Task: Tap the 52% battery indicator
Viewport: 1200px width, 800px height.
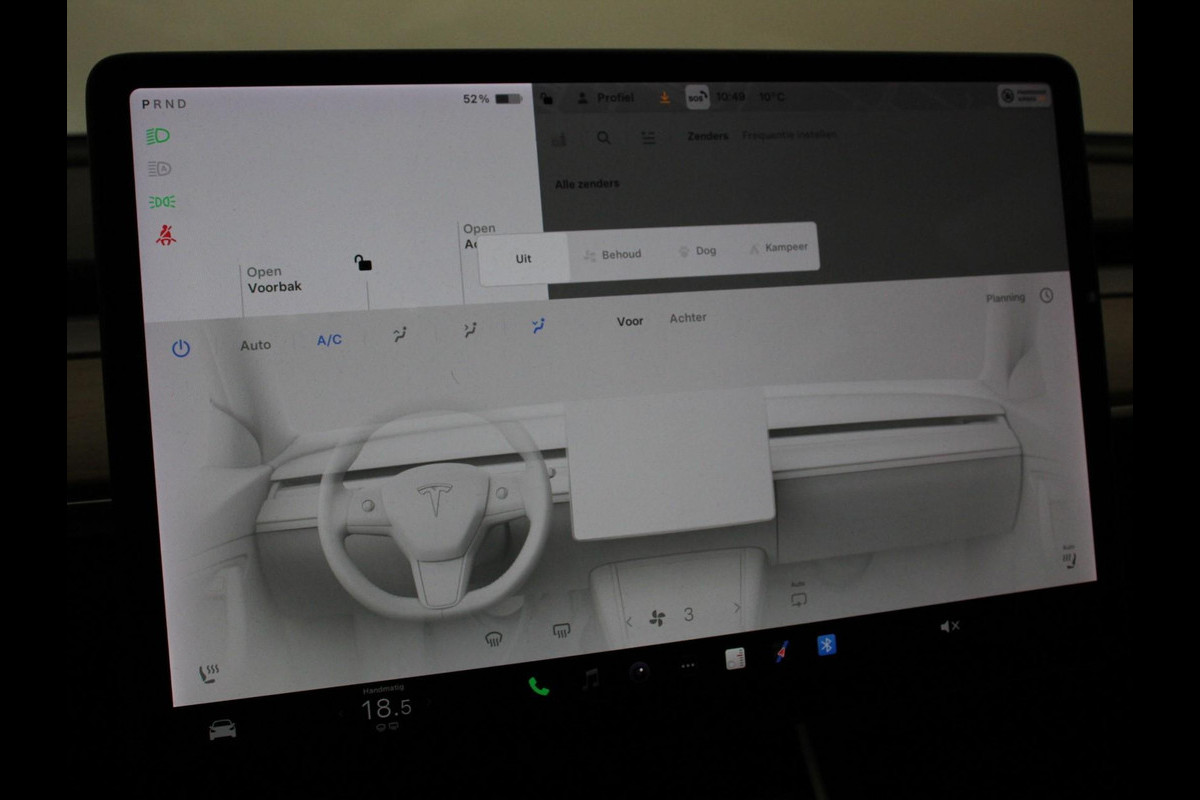Action: [492, 99]
